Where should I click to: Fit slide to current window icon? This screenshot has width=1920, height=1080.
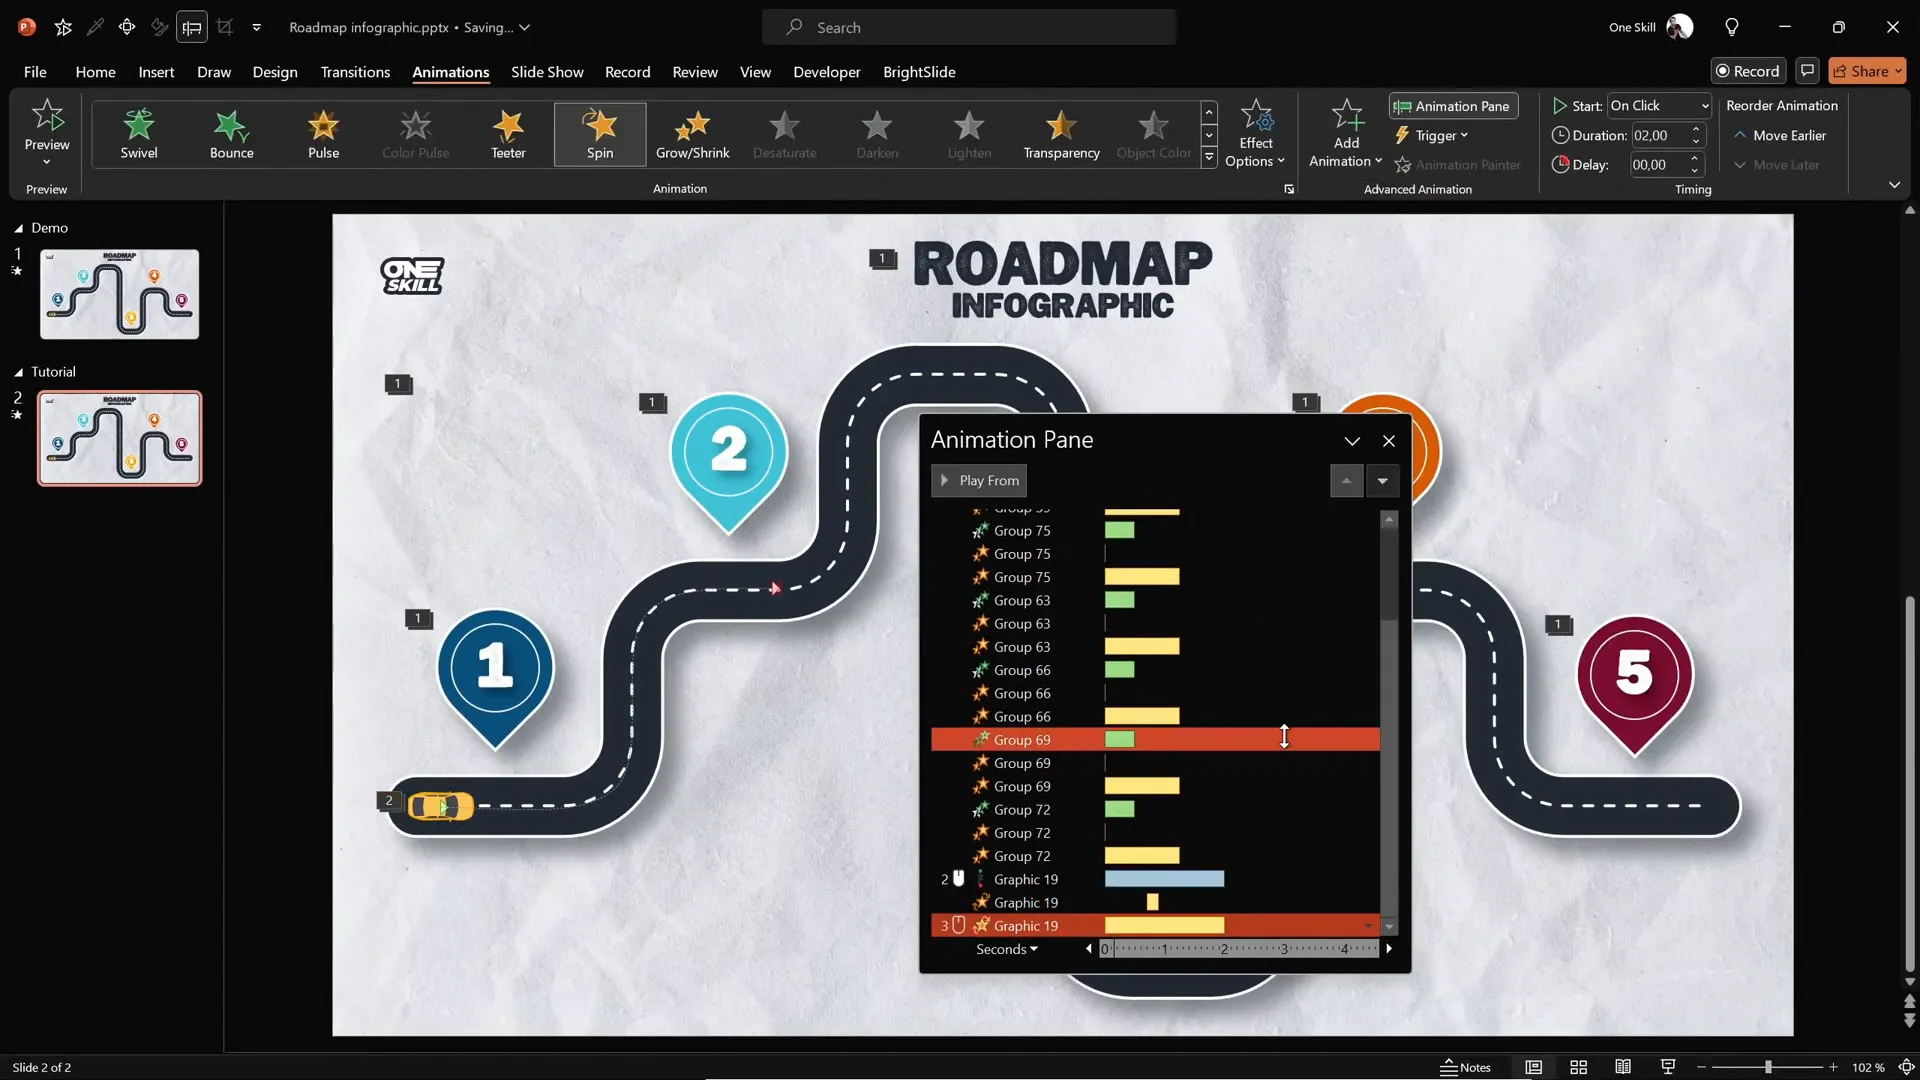(x=1906, y=1067)
